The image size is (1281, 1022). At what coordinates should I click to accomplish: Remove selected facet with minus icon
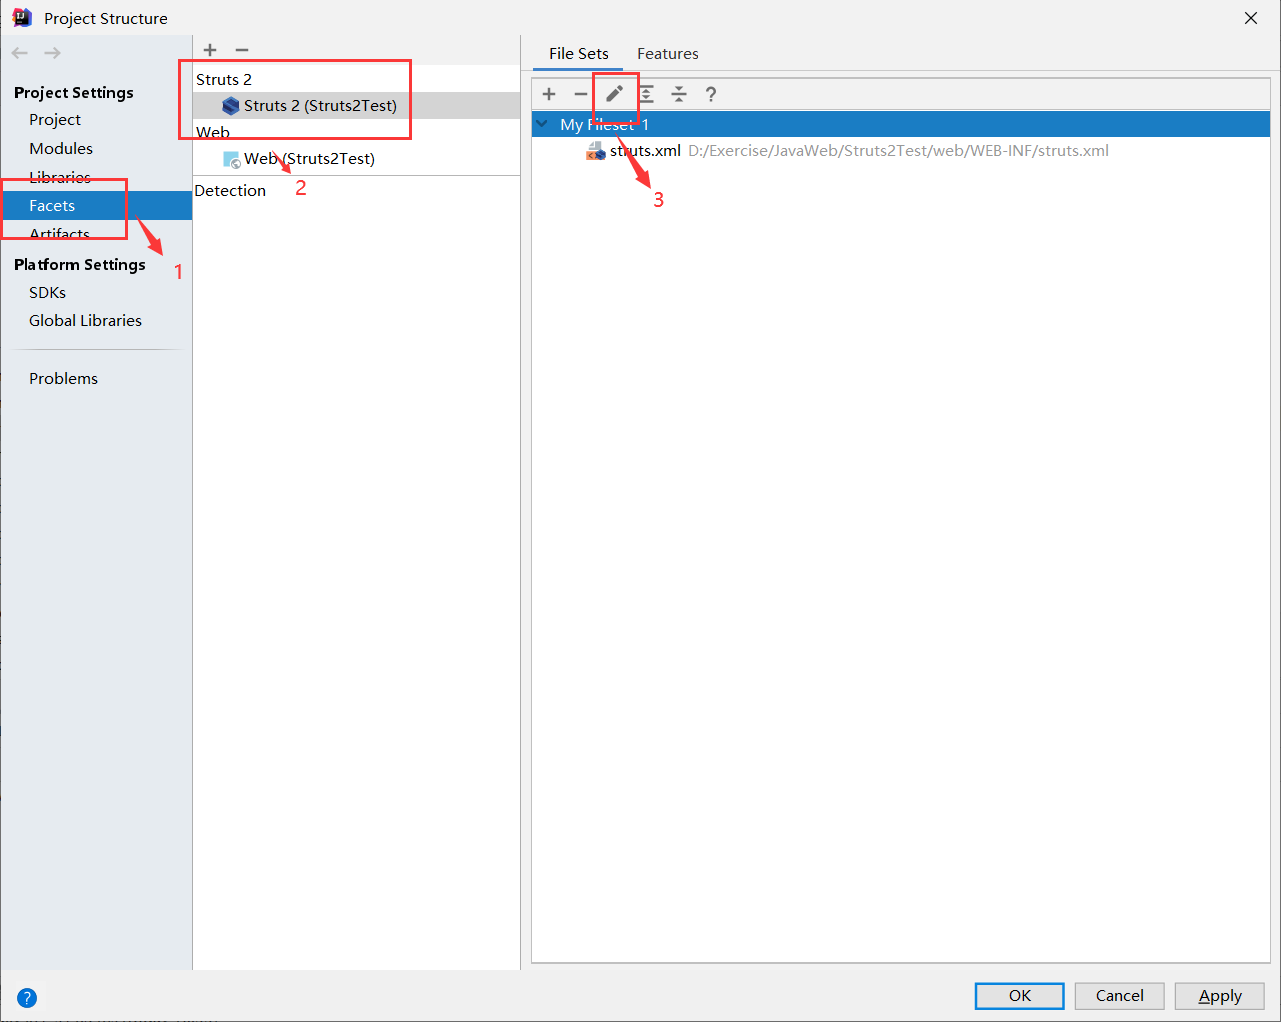coord(242,50)
